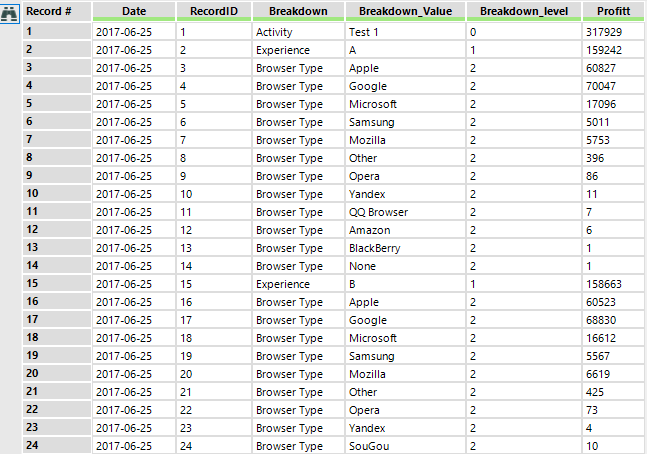The height and width of the screenshot is (454, 647).
Task: Select row header for record 15
Action: click(x=56, y=284)
